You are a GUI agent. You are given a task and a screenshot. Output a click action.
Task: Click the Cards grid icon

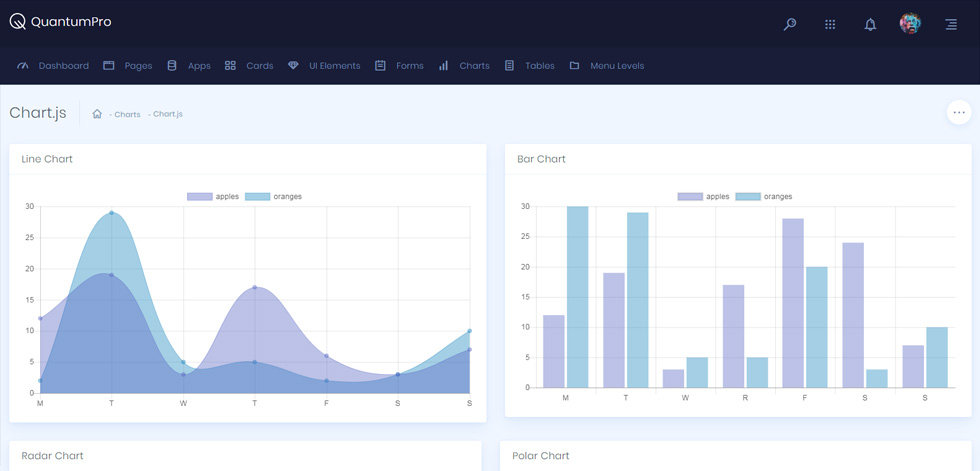(230, 66)
